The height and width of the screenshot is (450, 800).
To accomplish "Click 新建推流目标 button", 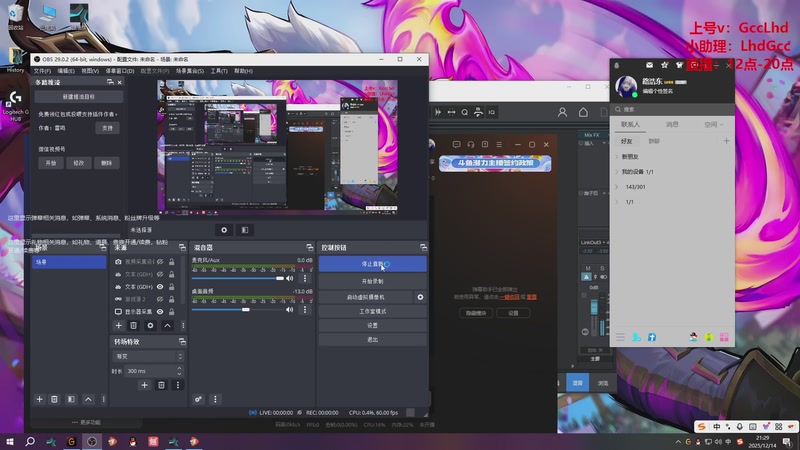I will (x=79, y=96).
